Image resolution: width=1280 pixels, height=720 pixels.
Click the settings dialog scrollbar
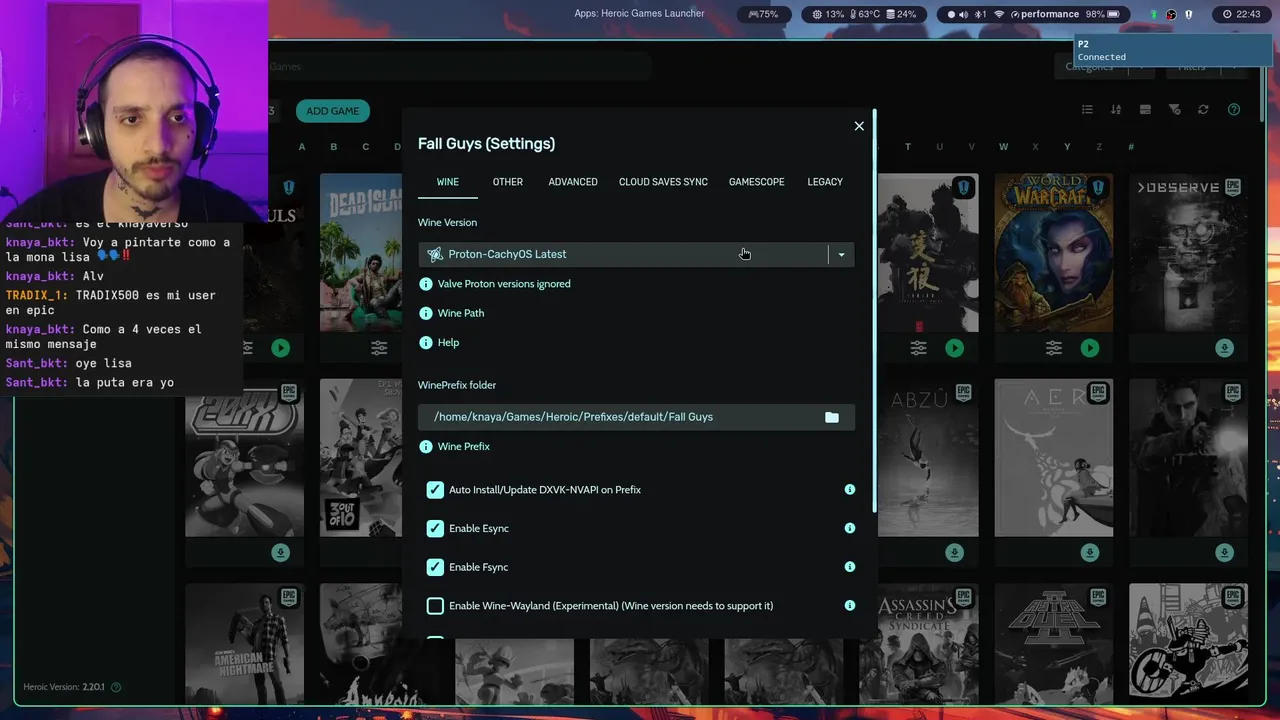[875, 311]
